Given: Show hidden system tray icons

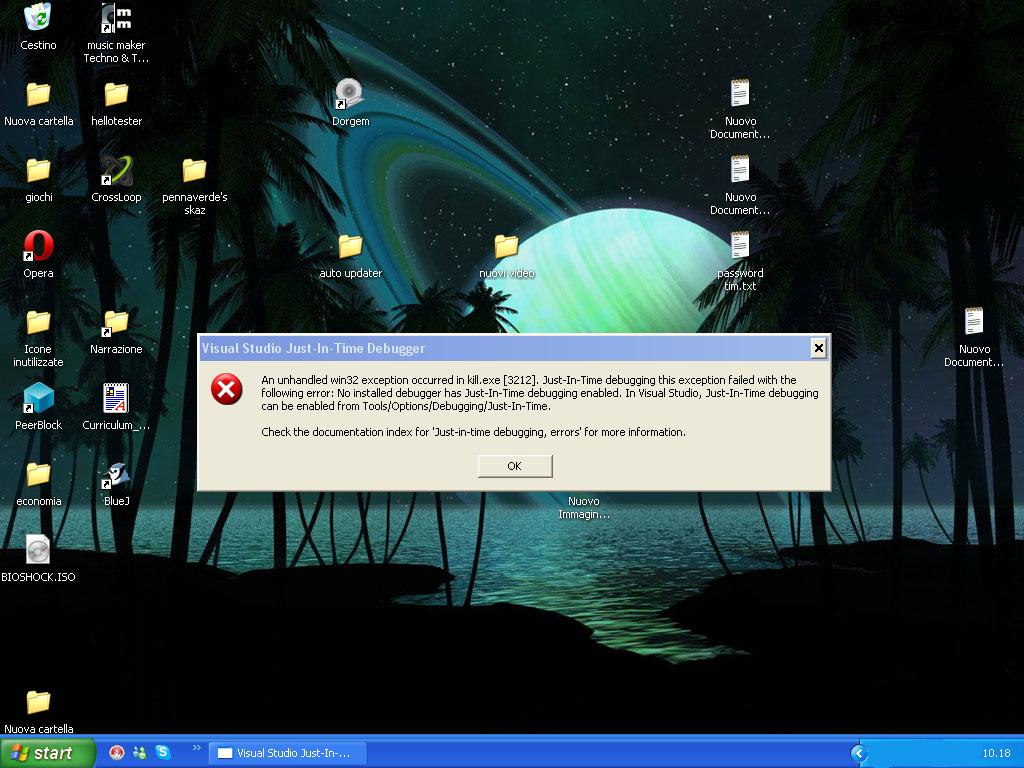Looking at the screenshot, I should [859, 753].
